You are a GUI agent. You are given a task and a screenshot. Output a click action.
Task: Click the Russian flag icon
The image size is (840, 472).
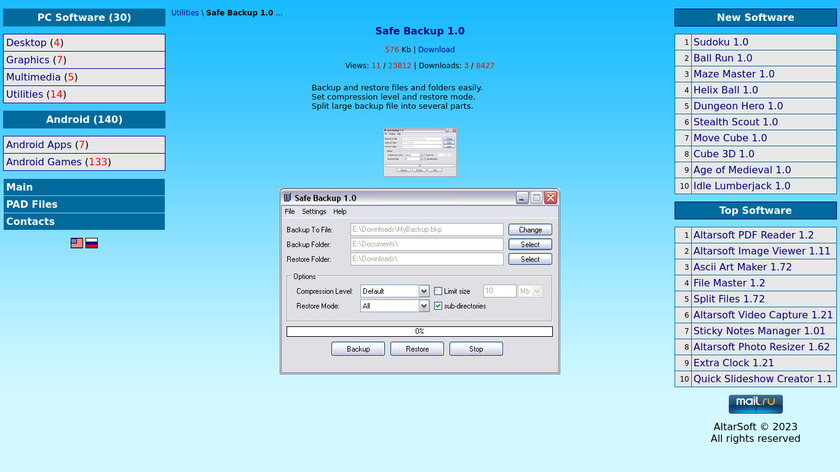(91, 243)
